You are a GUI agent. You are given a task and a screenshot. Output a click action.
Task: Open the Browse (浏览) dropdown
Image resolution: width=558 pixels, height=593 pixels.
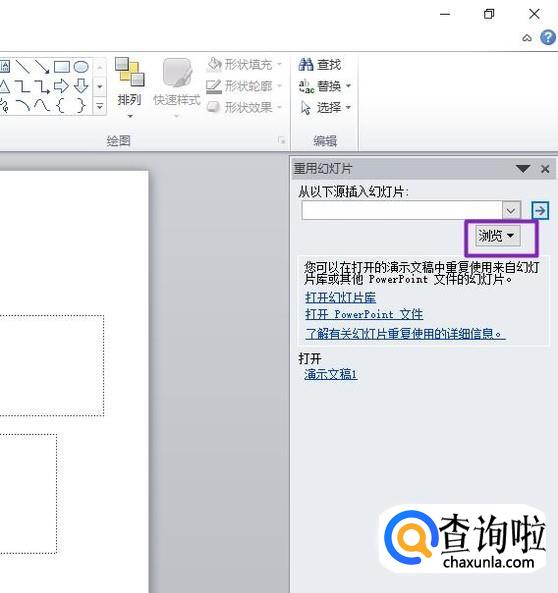coord(497,236)
